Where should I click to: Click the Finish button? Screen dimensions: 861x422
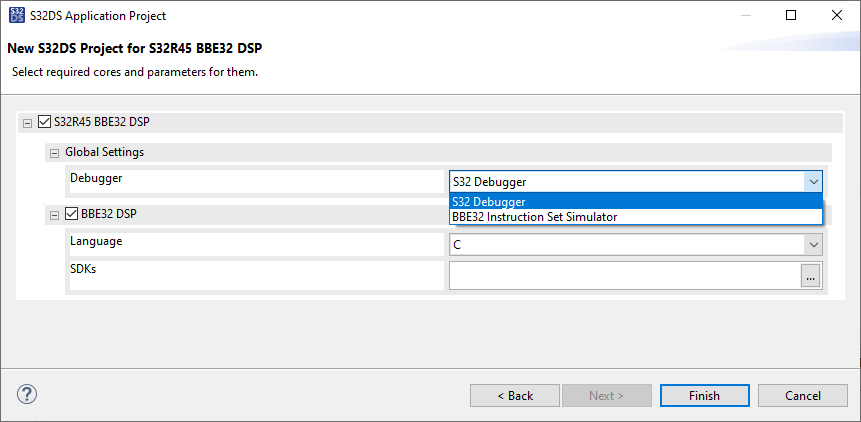(704, 396)
